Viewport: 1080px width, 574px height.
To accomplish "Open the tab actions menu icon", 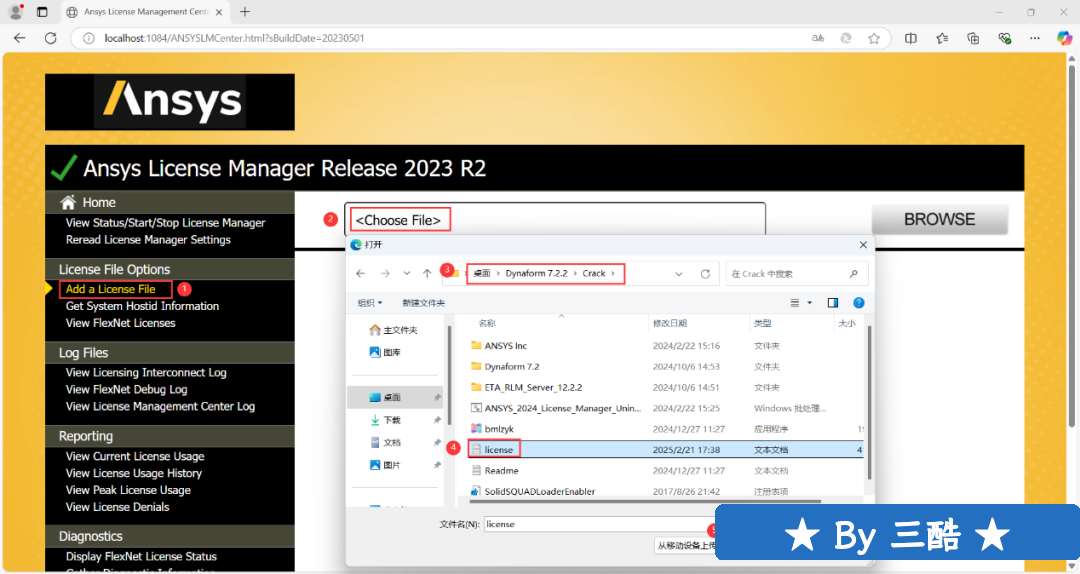I will 42,12.
